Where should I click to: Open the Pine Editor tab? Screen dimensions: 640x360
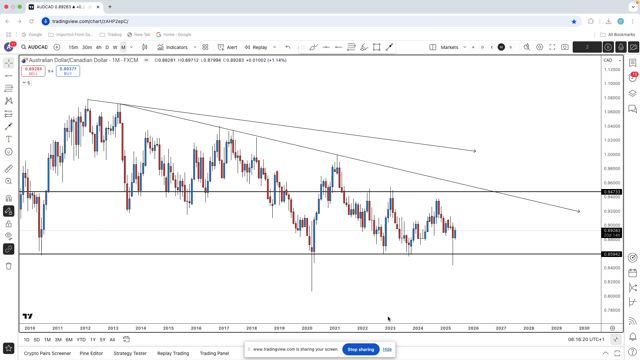(91, 353)
